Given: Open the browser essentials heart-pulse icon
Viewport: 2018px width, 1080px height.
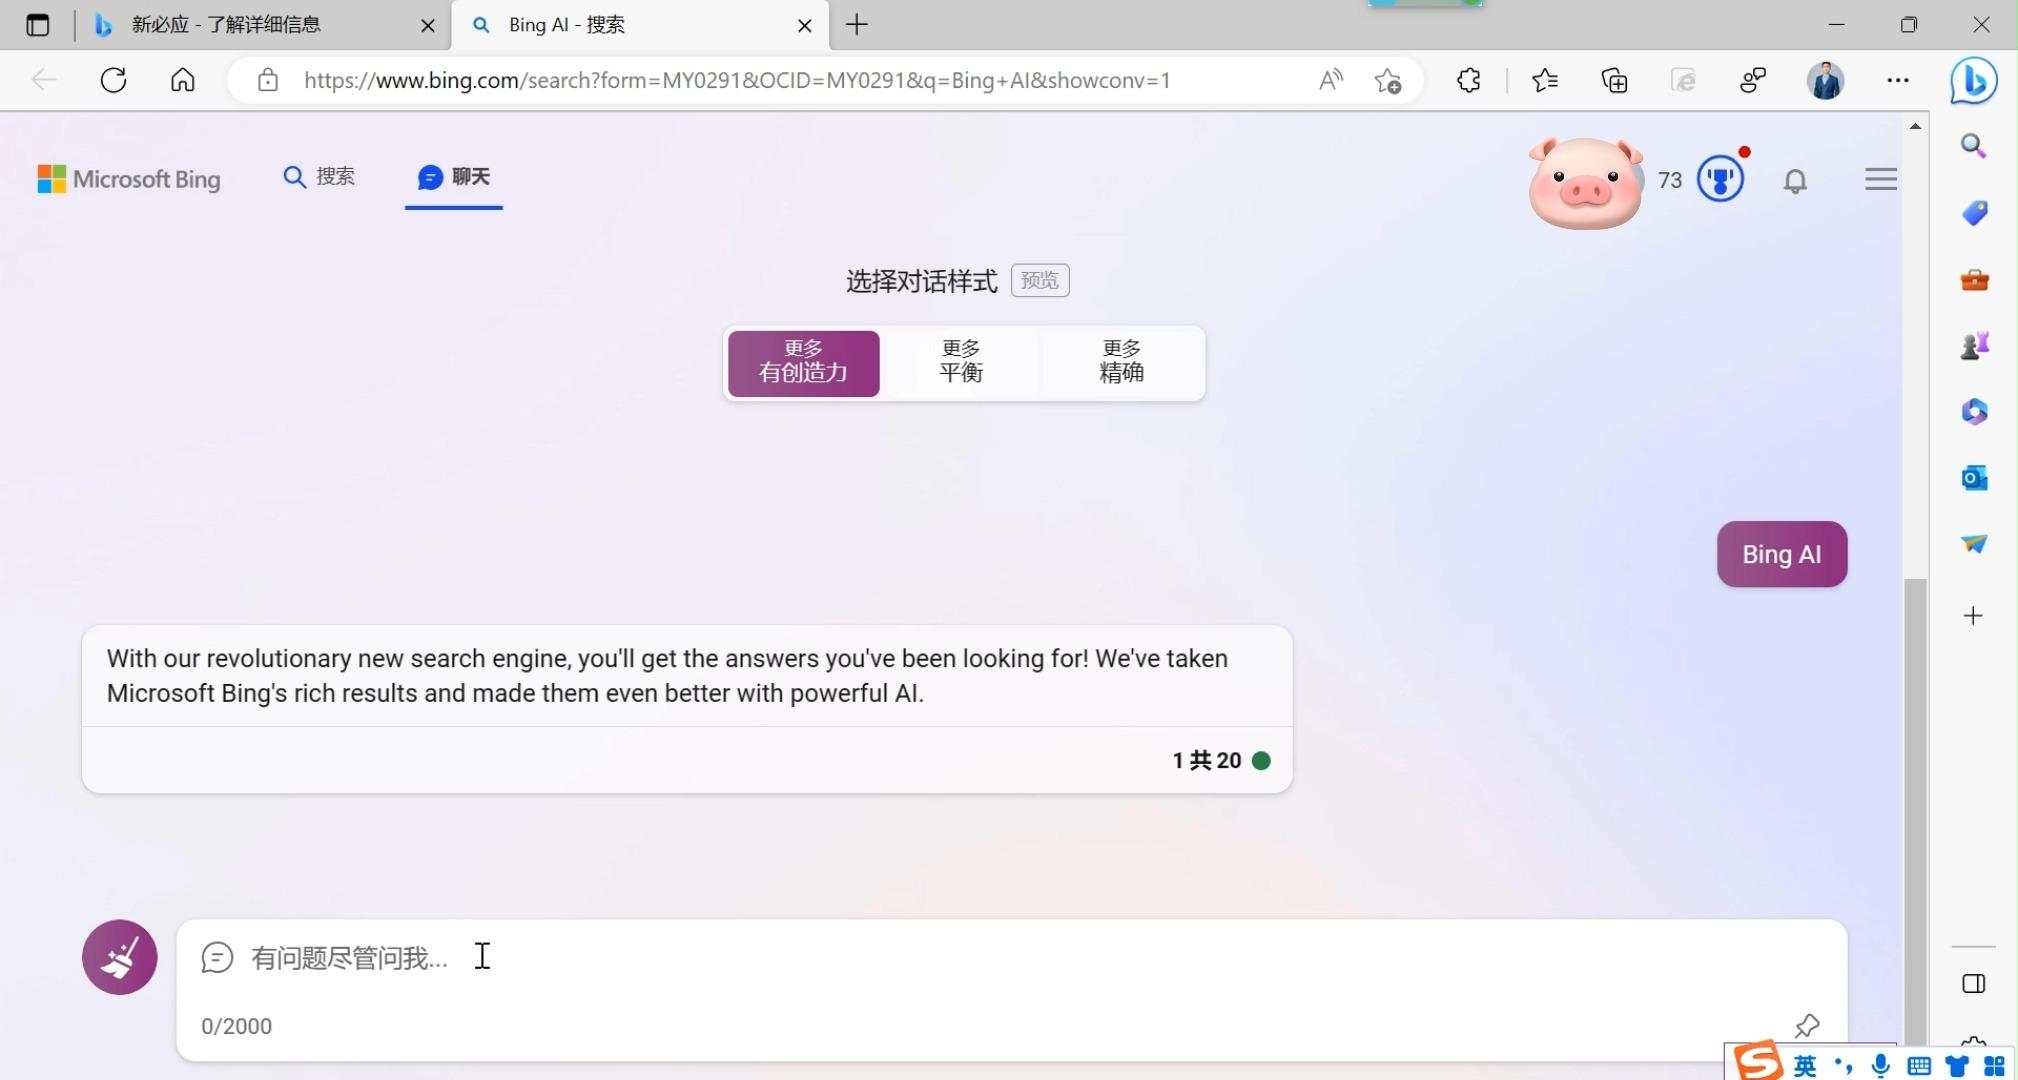Looking at the screenshot, I should (x=1753, y=80).
